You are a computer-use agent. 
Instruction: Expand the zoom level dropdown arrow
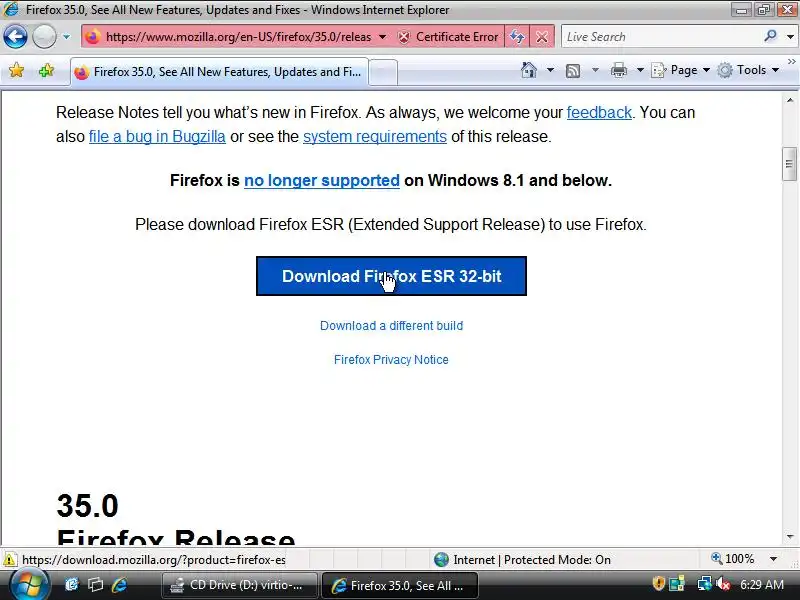773,559
